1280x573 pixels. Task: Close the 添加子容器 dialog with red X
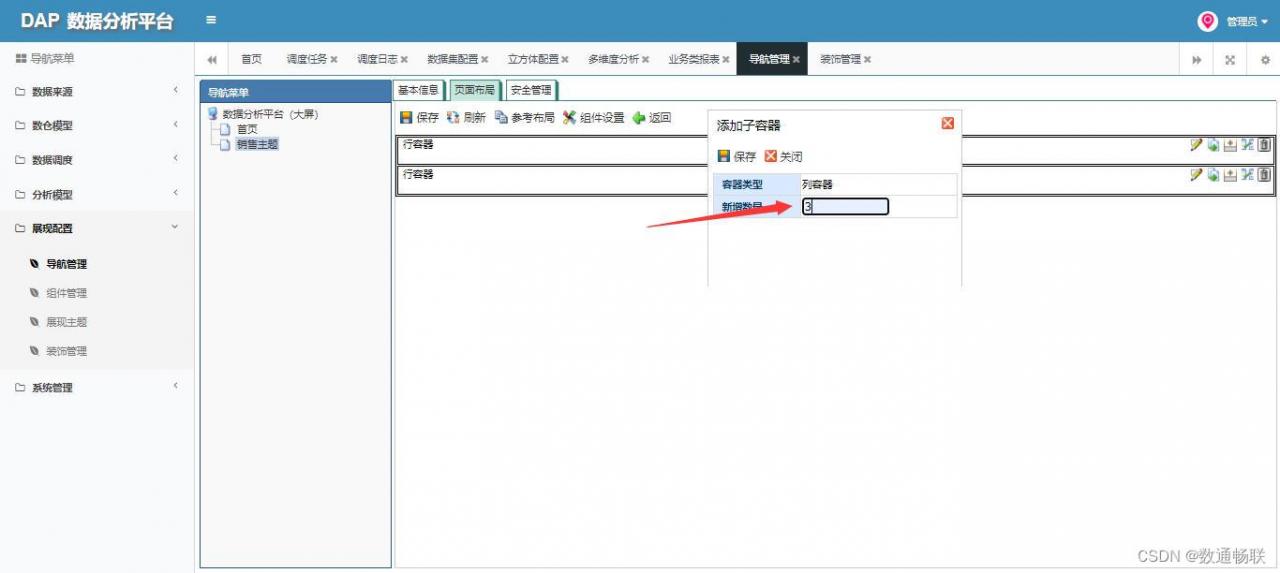948,124
